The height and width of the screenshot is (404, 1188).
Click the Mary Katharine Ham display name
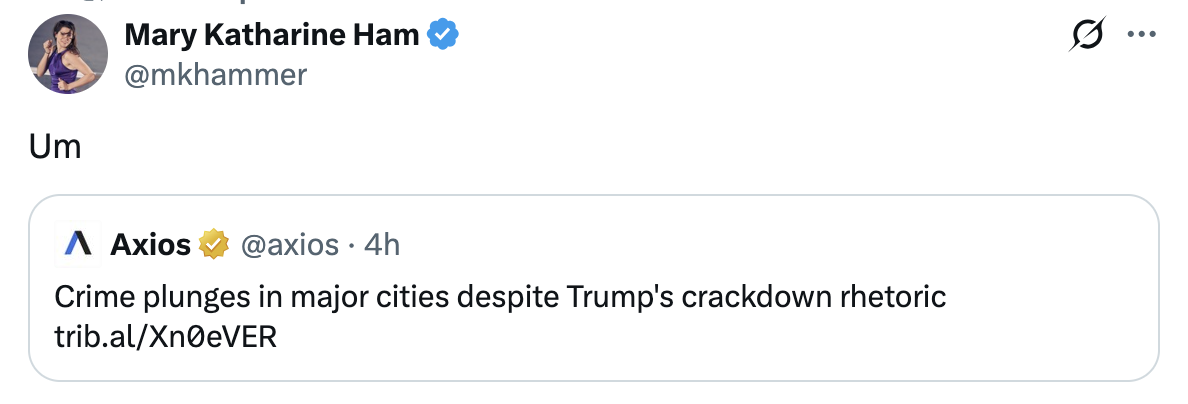(x=271, y=35)
